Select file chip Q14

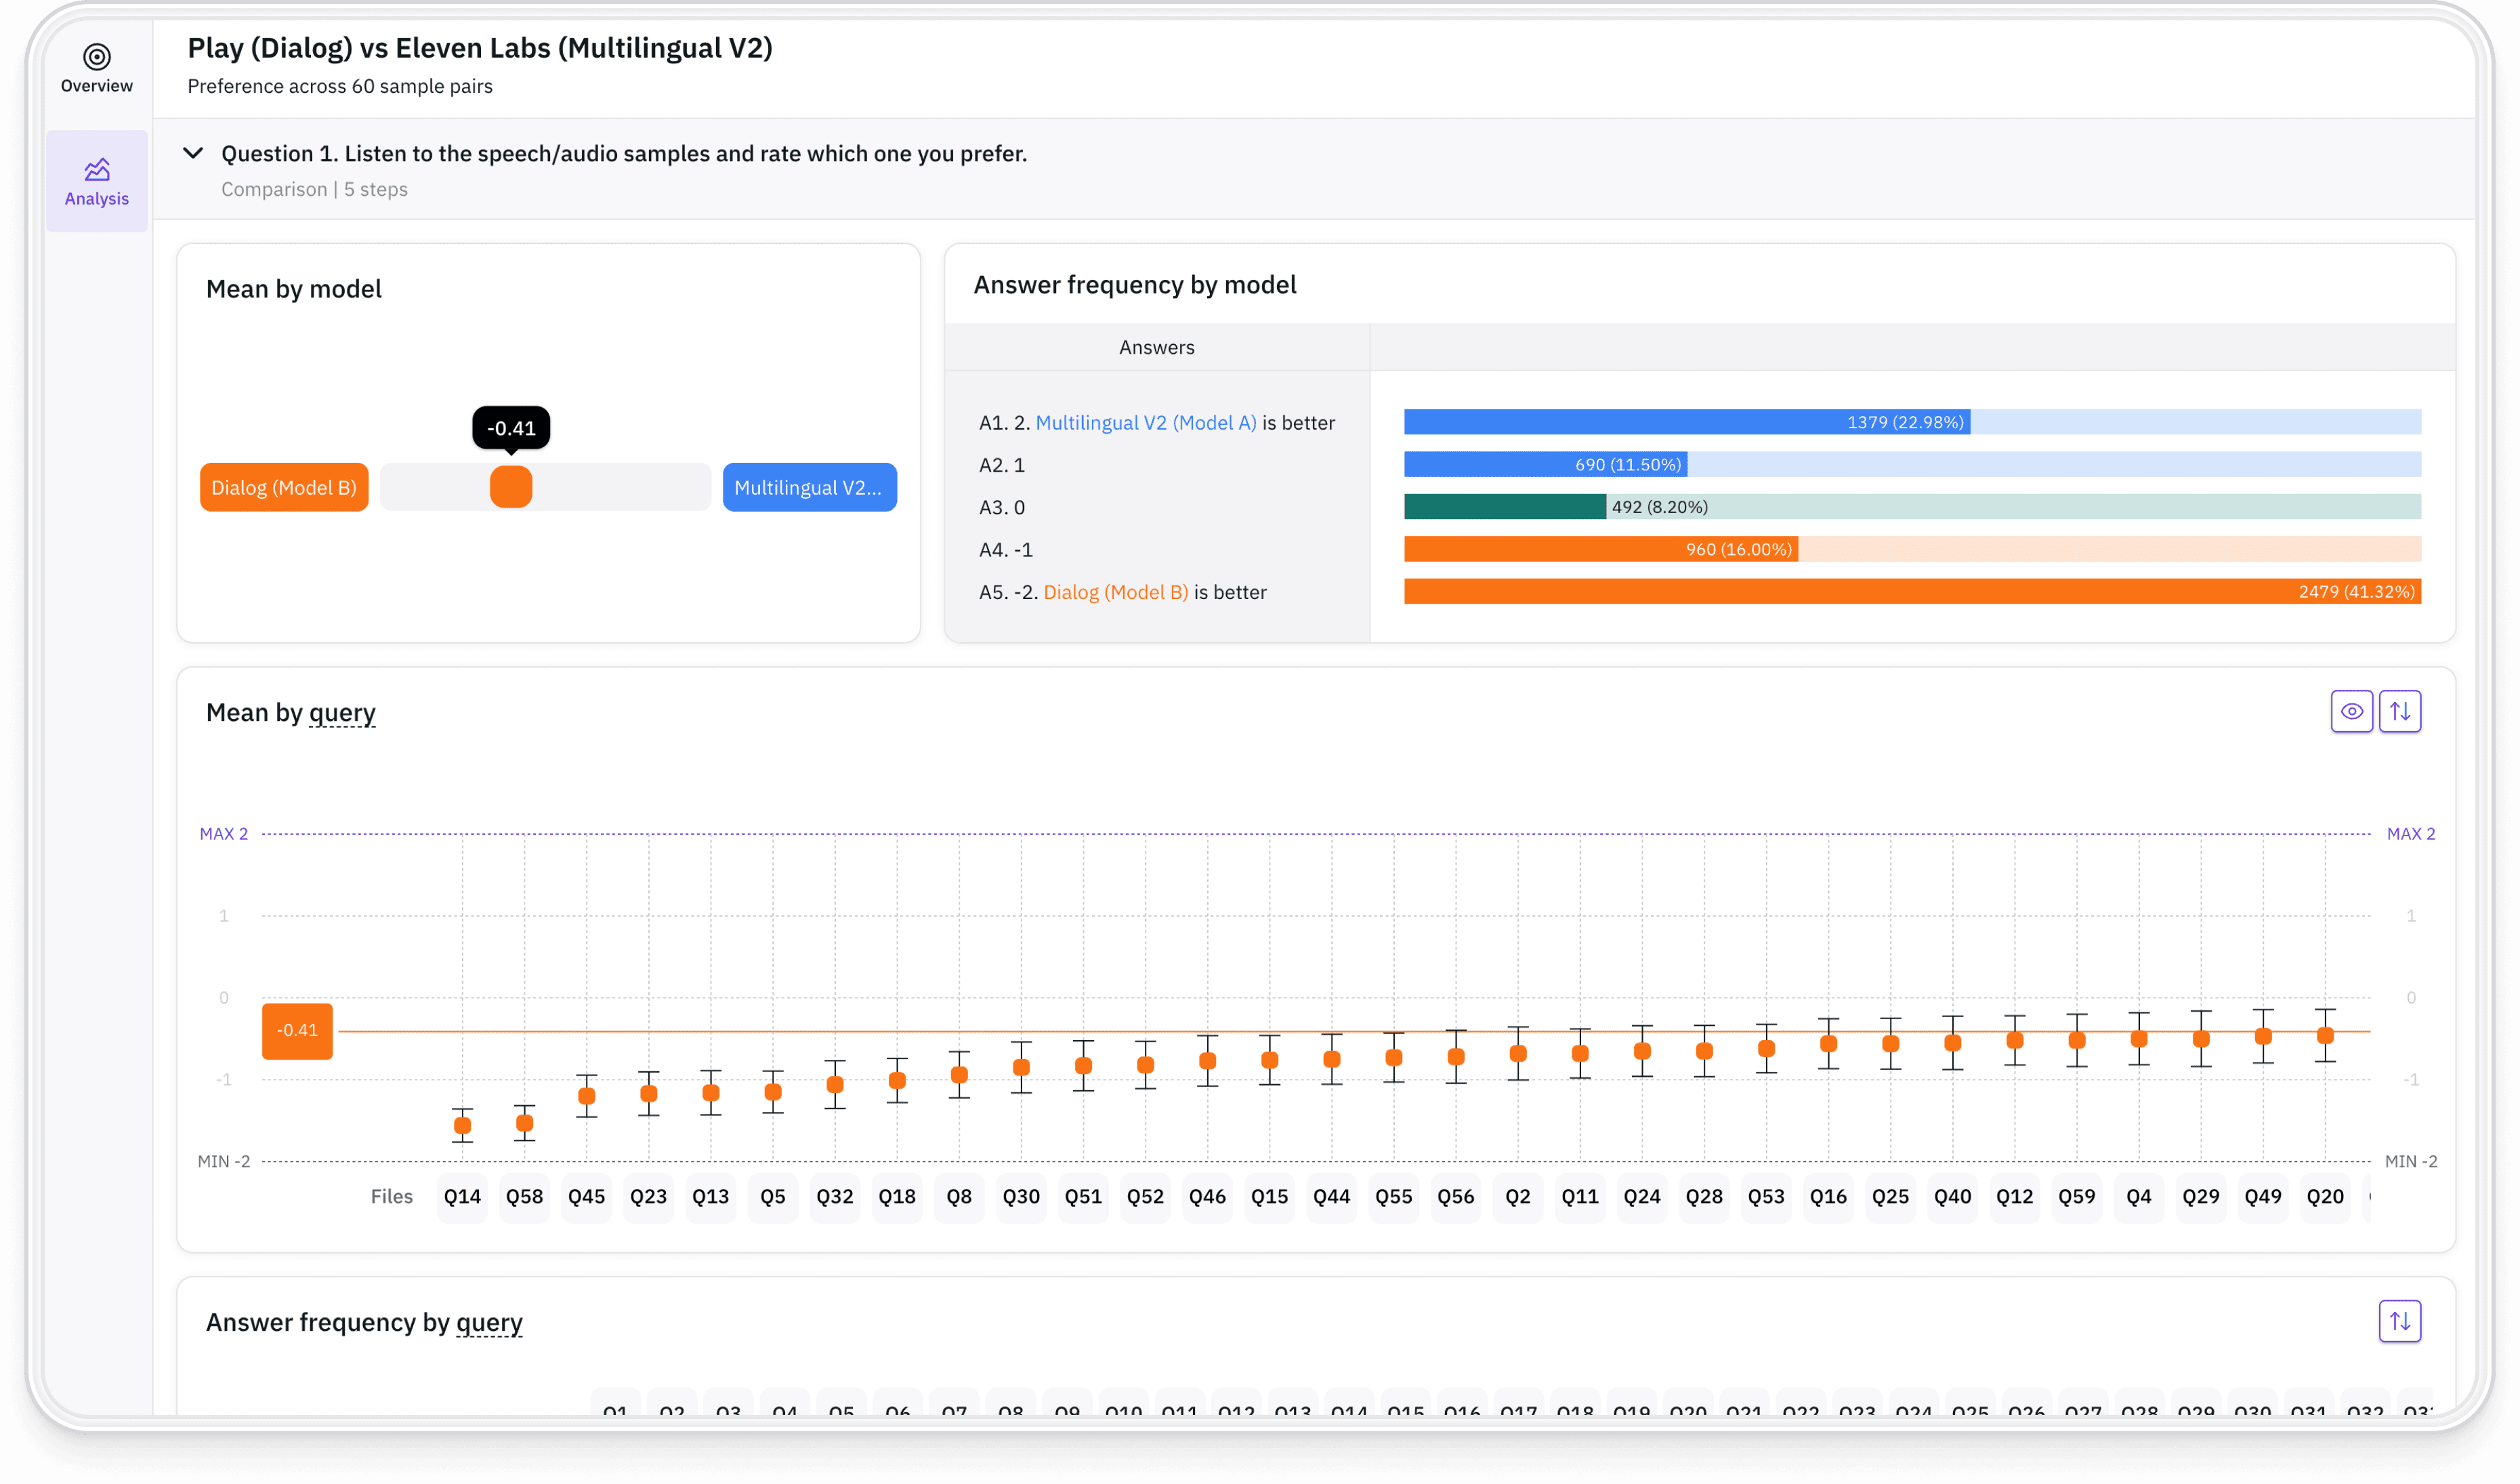tap(462, 1196)
